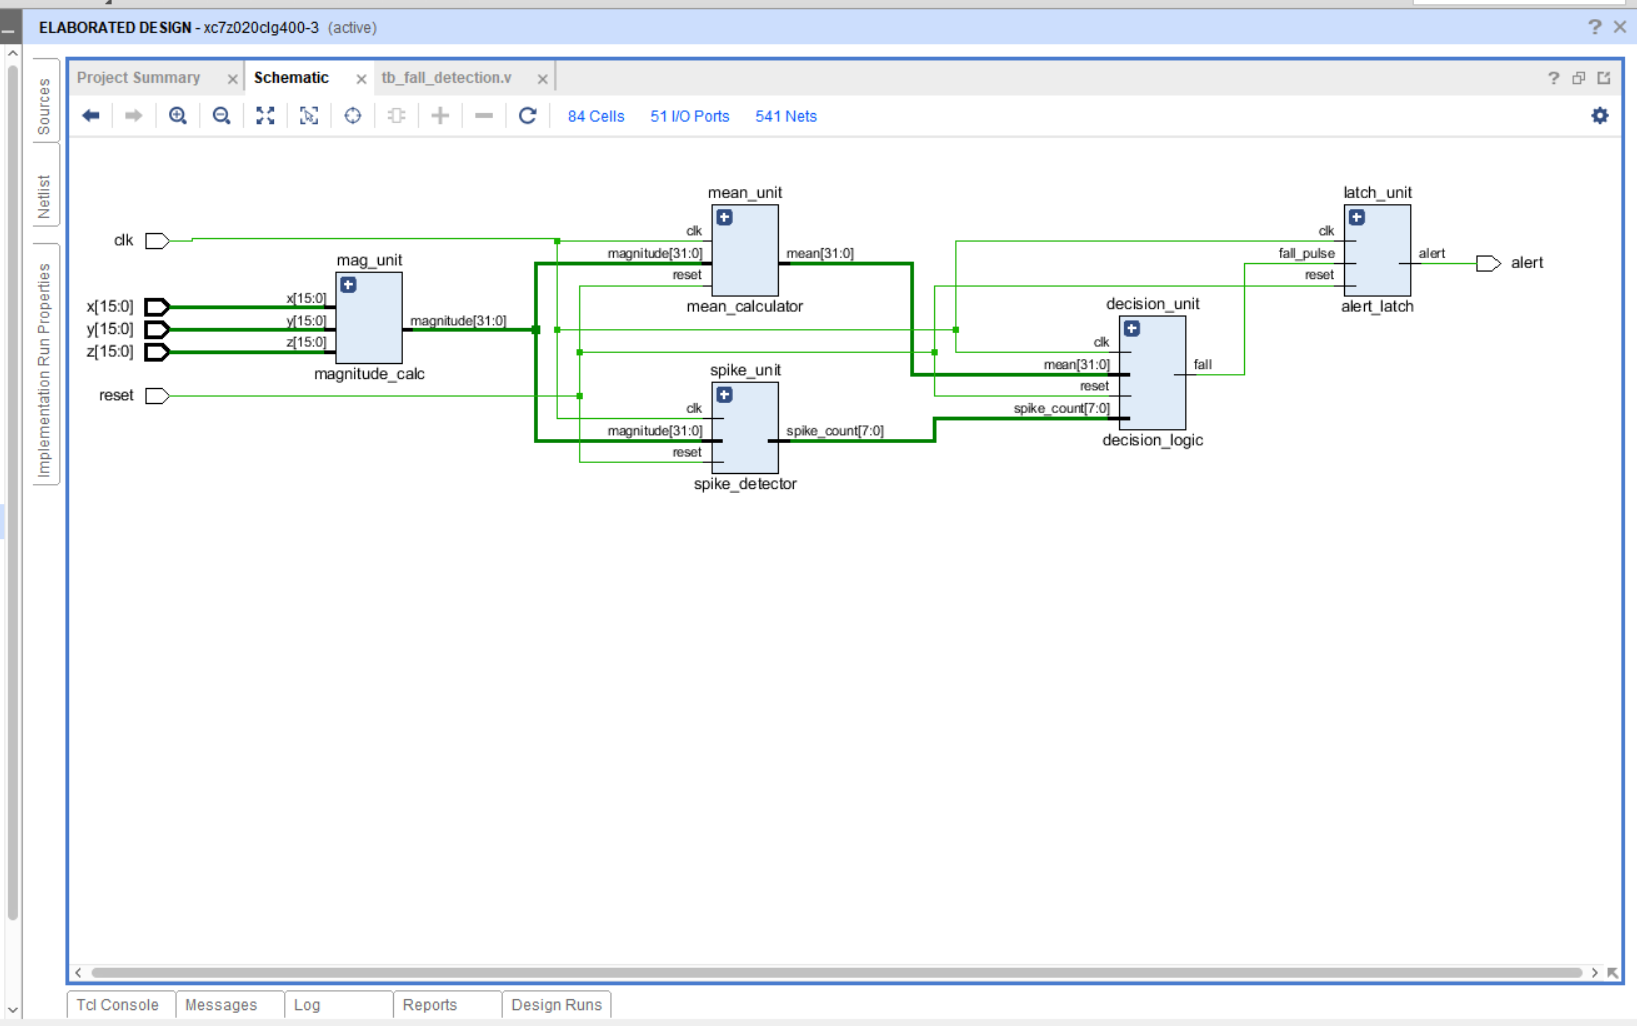Zoom fit the whole schematic
1637x1026 pixels.
[265, 116]
